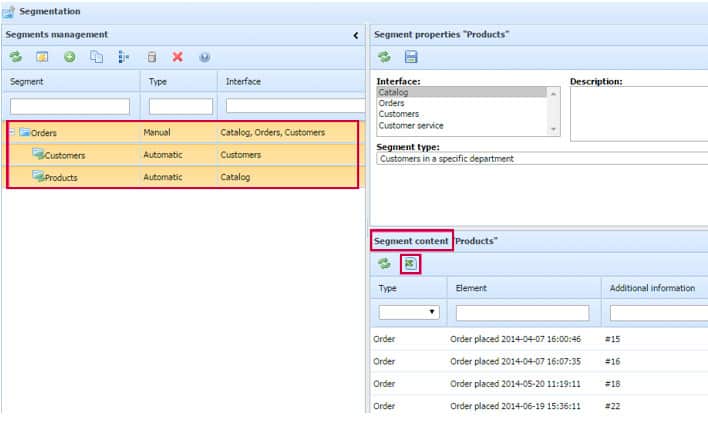
Task: Refresh the Segments management list
Action: 15,57
